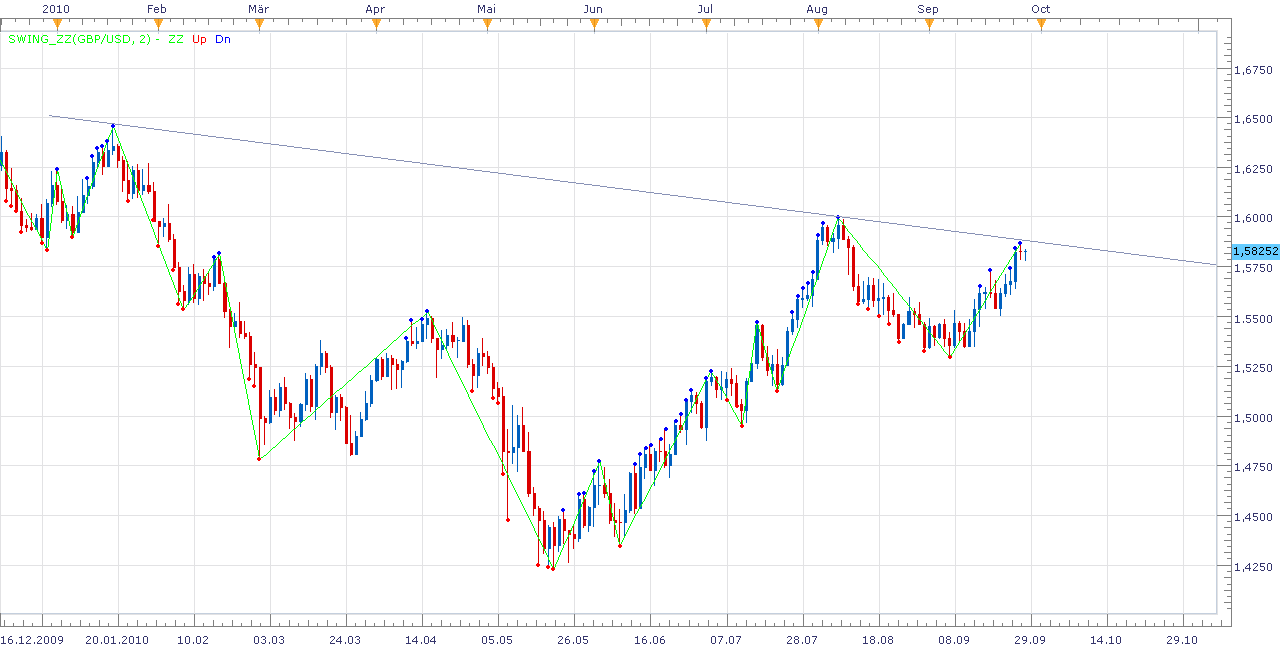Screen dimensions: 1288x651
Task: Click the 1,6000 price axis label
Action: 1254,218
